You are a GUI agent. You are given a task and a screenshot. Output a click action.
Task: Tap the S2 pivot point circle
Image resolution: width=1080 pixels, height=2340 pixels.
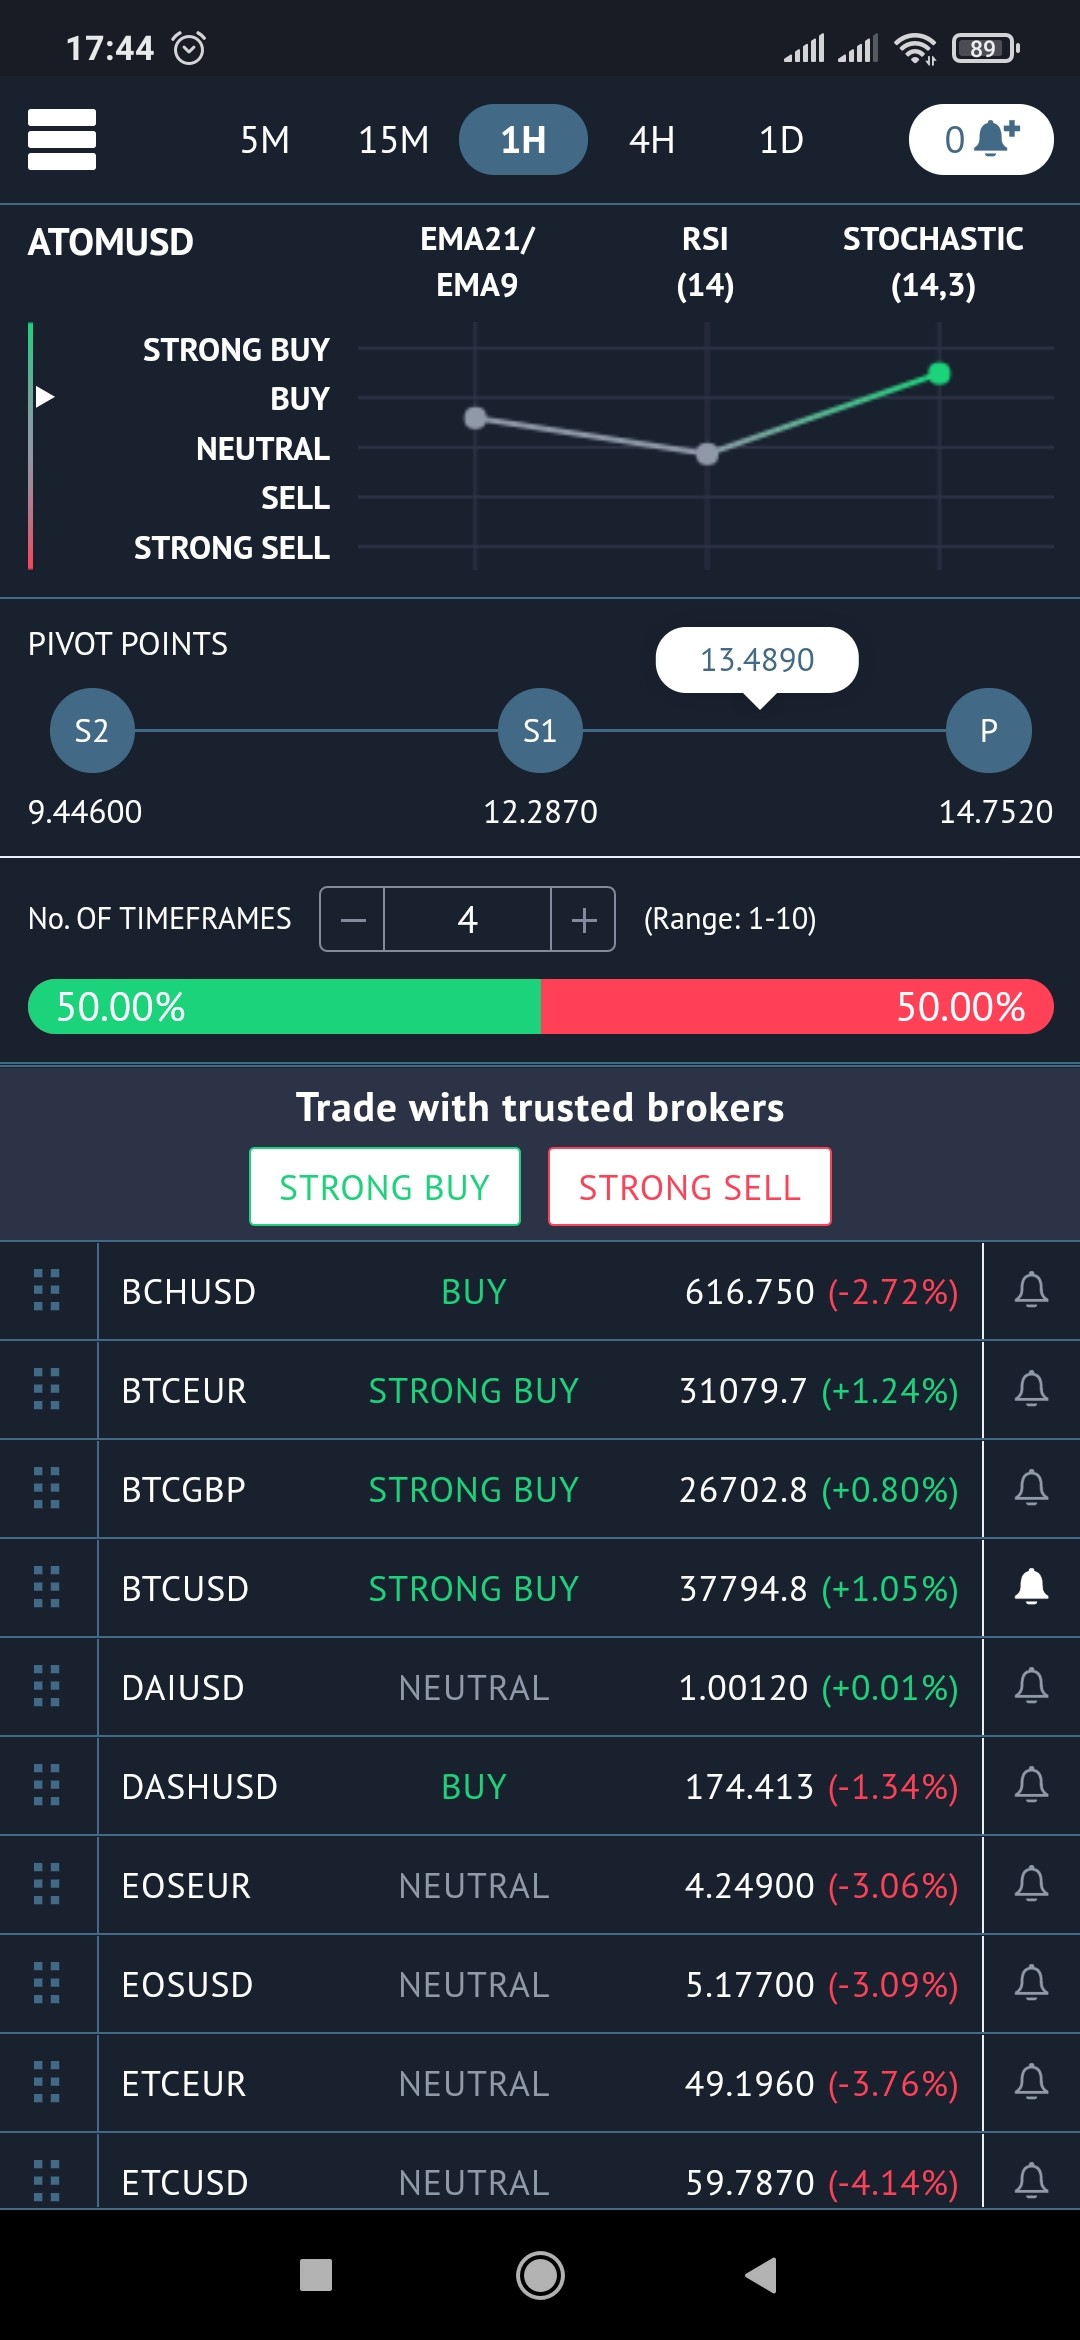tap(92, 730)
